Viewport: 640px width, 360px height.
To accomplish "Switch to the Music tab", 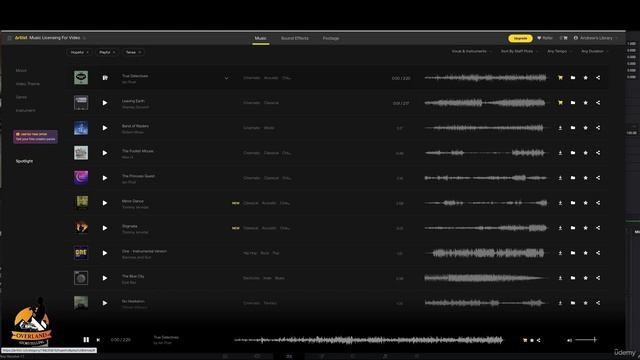I will pyautogui.click(x=260, y=38).
